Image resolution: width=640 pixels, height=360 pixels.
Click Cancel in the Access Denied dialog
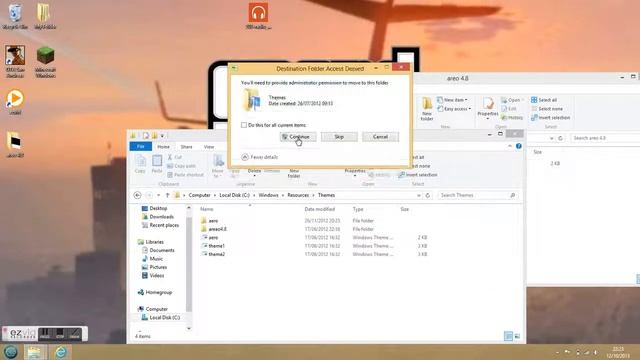(x=380, y=137)
